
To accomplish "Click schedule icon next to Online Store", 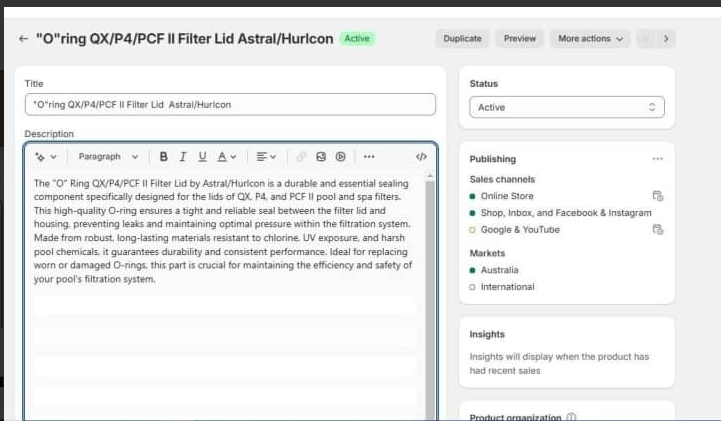I will tap(657, 196).
